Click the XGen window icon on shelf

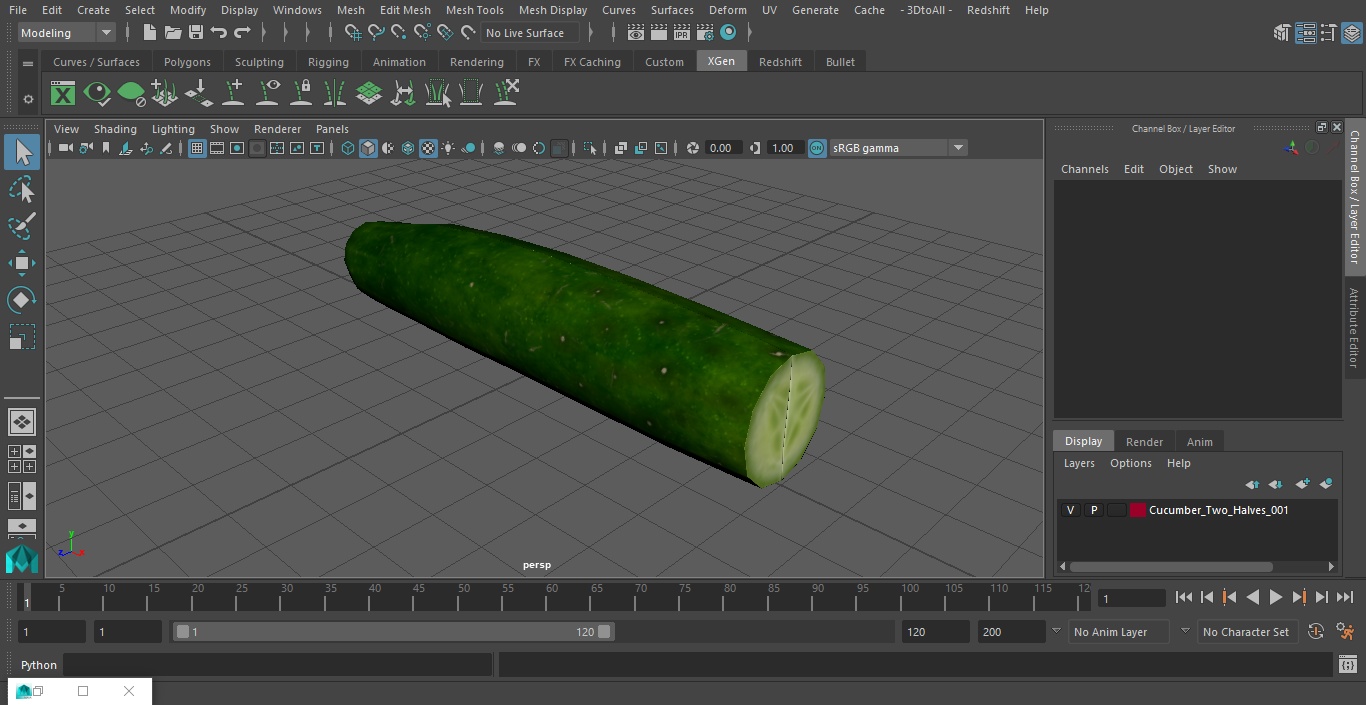click(x=63, y=94)
